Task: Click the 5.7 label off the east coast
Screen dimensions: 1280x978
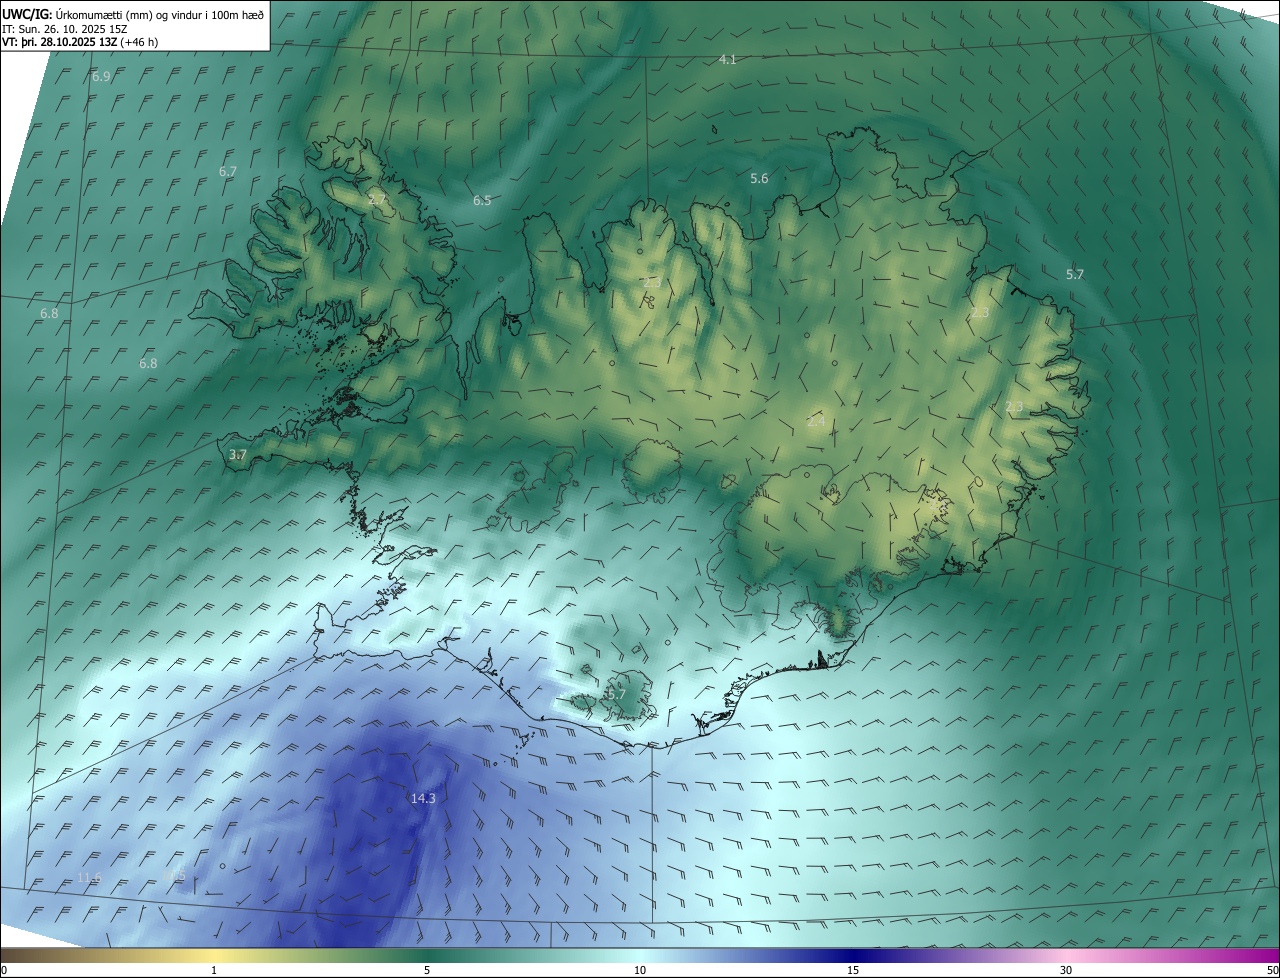Action: click(x=1075, y=274)
